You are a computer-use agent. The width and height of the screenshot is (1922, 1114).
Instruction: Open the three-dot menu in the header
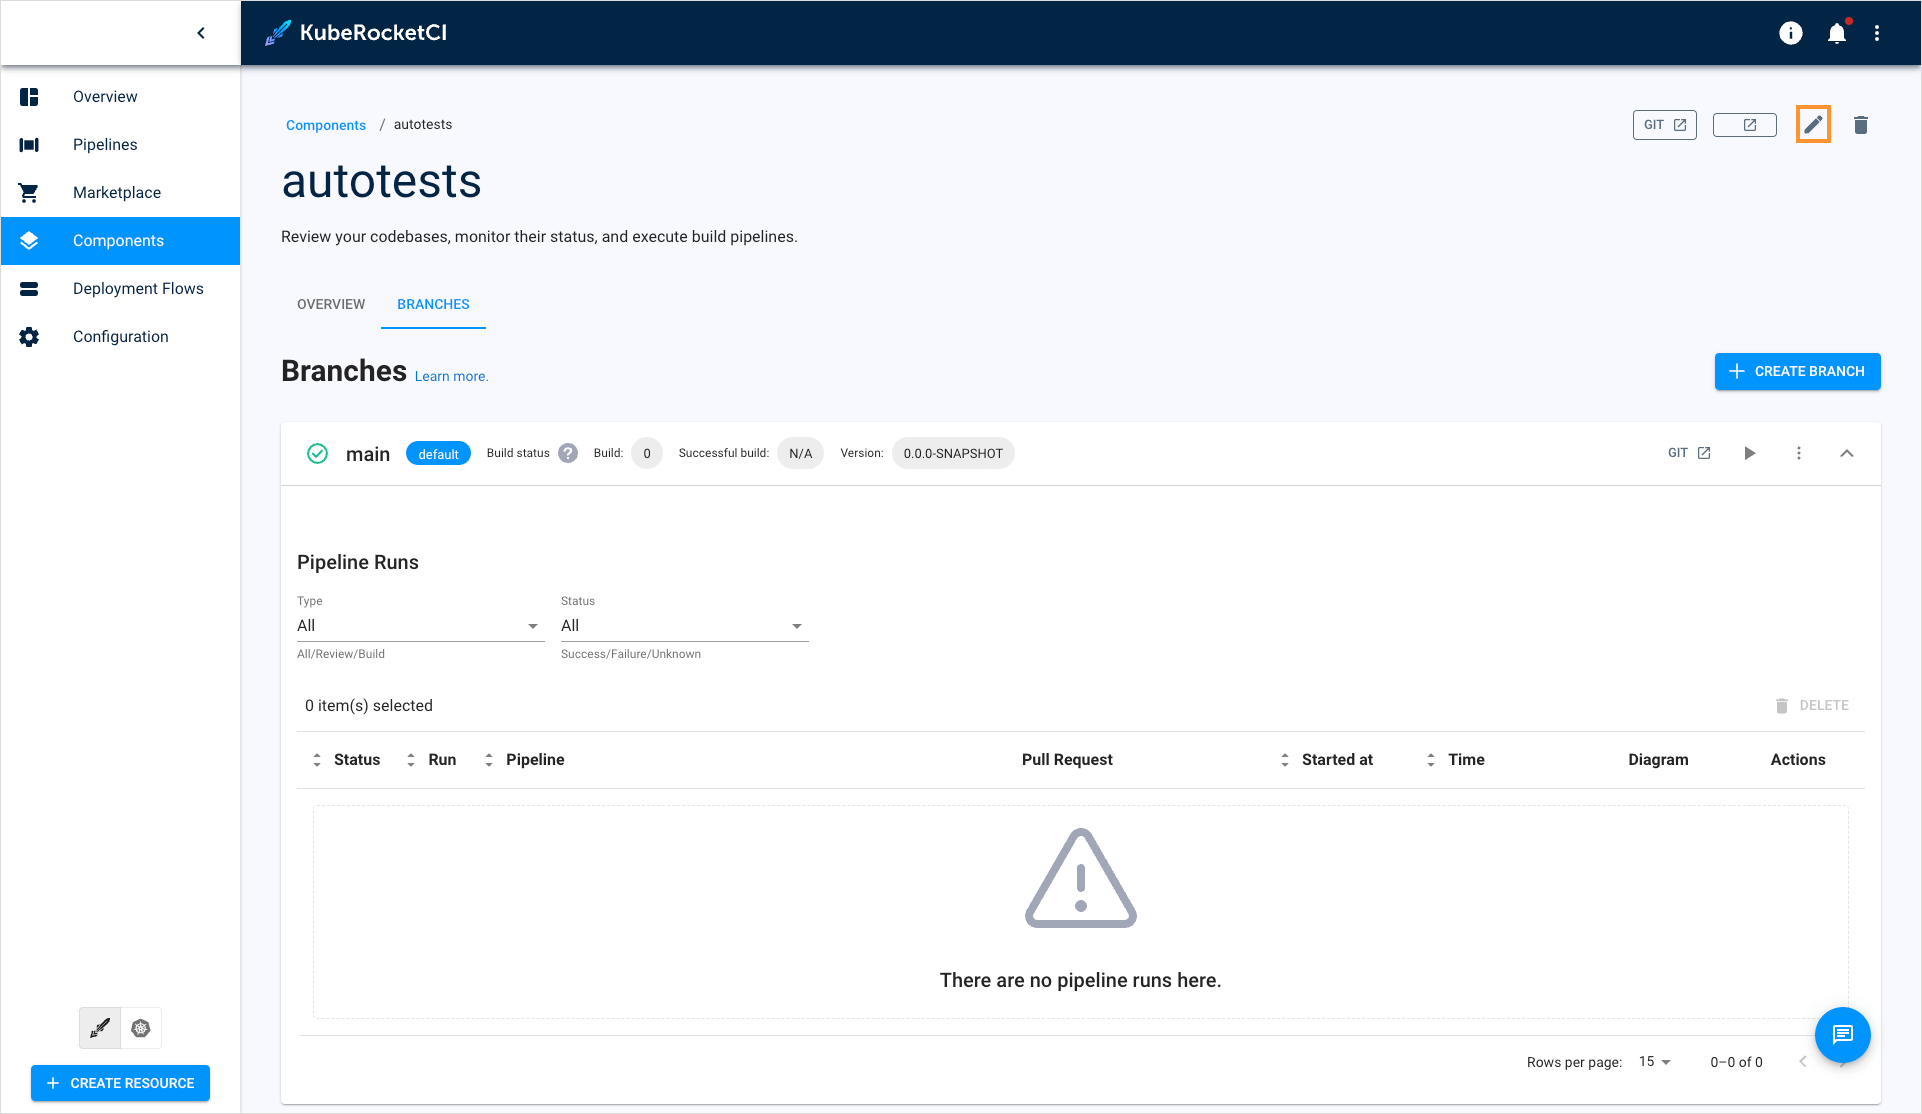pyautogui.click(x=1878, y=32)
